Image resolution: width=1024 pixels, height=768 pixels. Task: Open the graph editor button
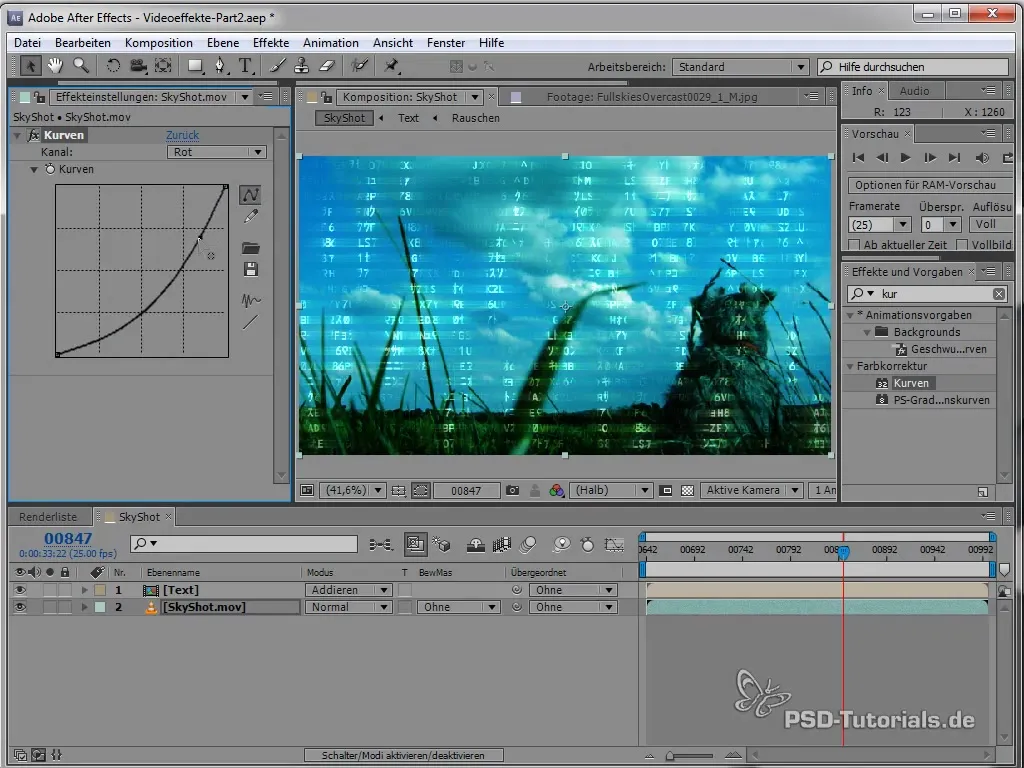point(614,544)
